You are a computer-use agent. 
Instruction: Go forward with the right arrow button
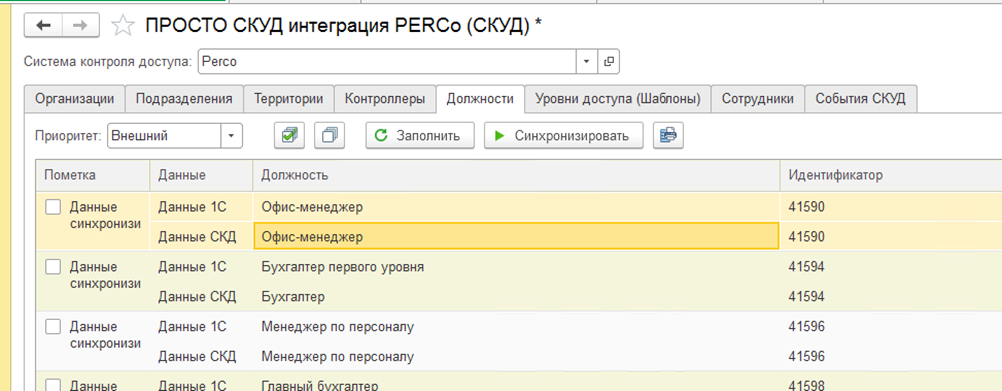point(81,25)
